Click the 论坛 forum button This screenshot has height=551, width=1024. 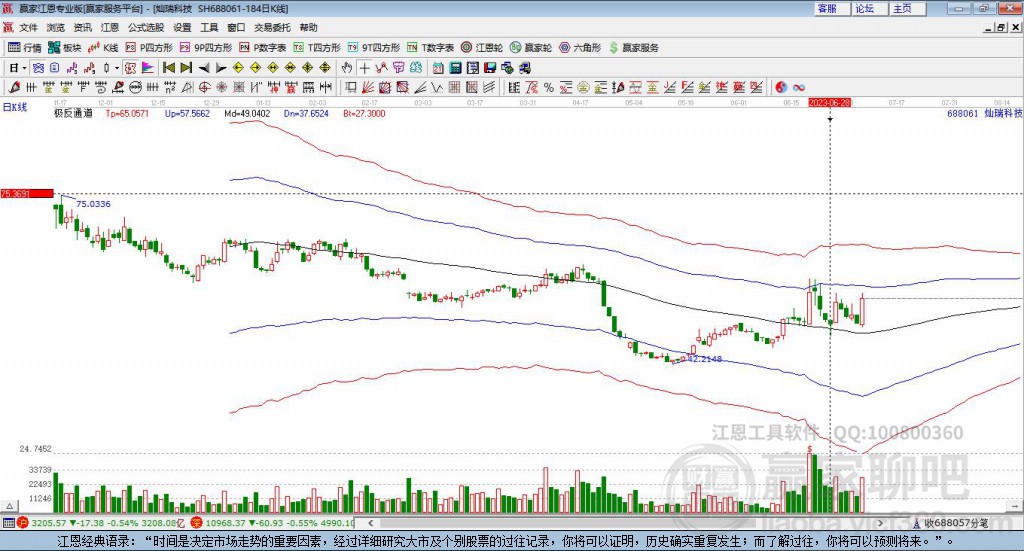869,8
